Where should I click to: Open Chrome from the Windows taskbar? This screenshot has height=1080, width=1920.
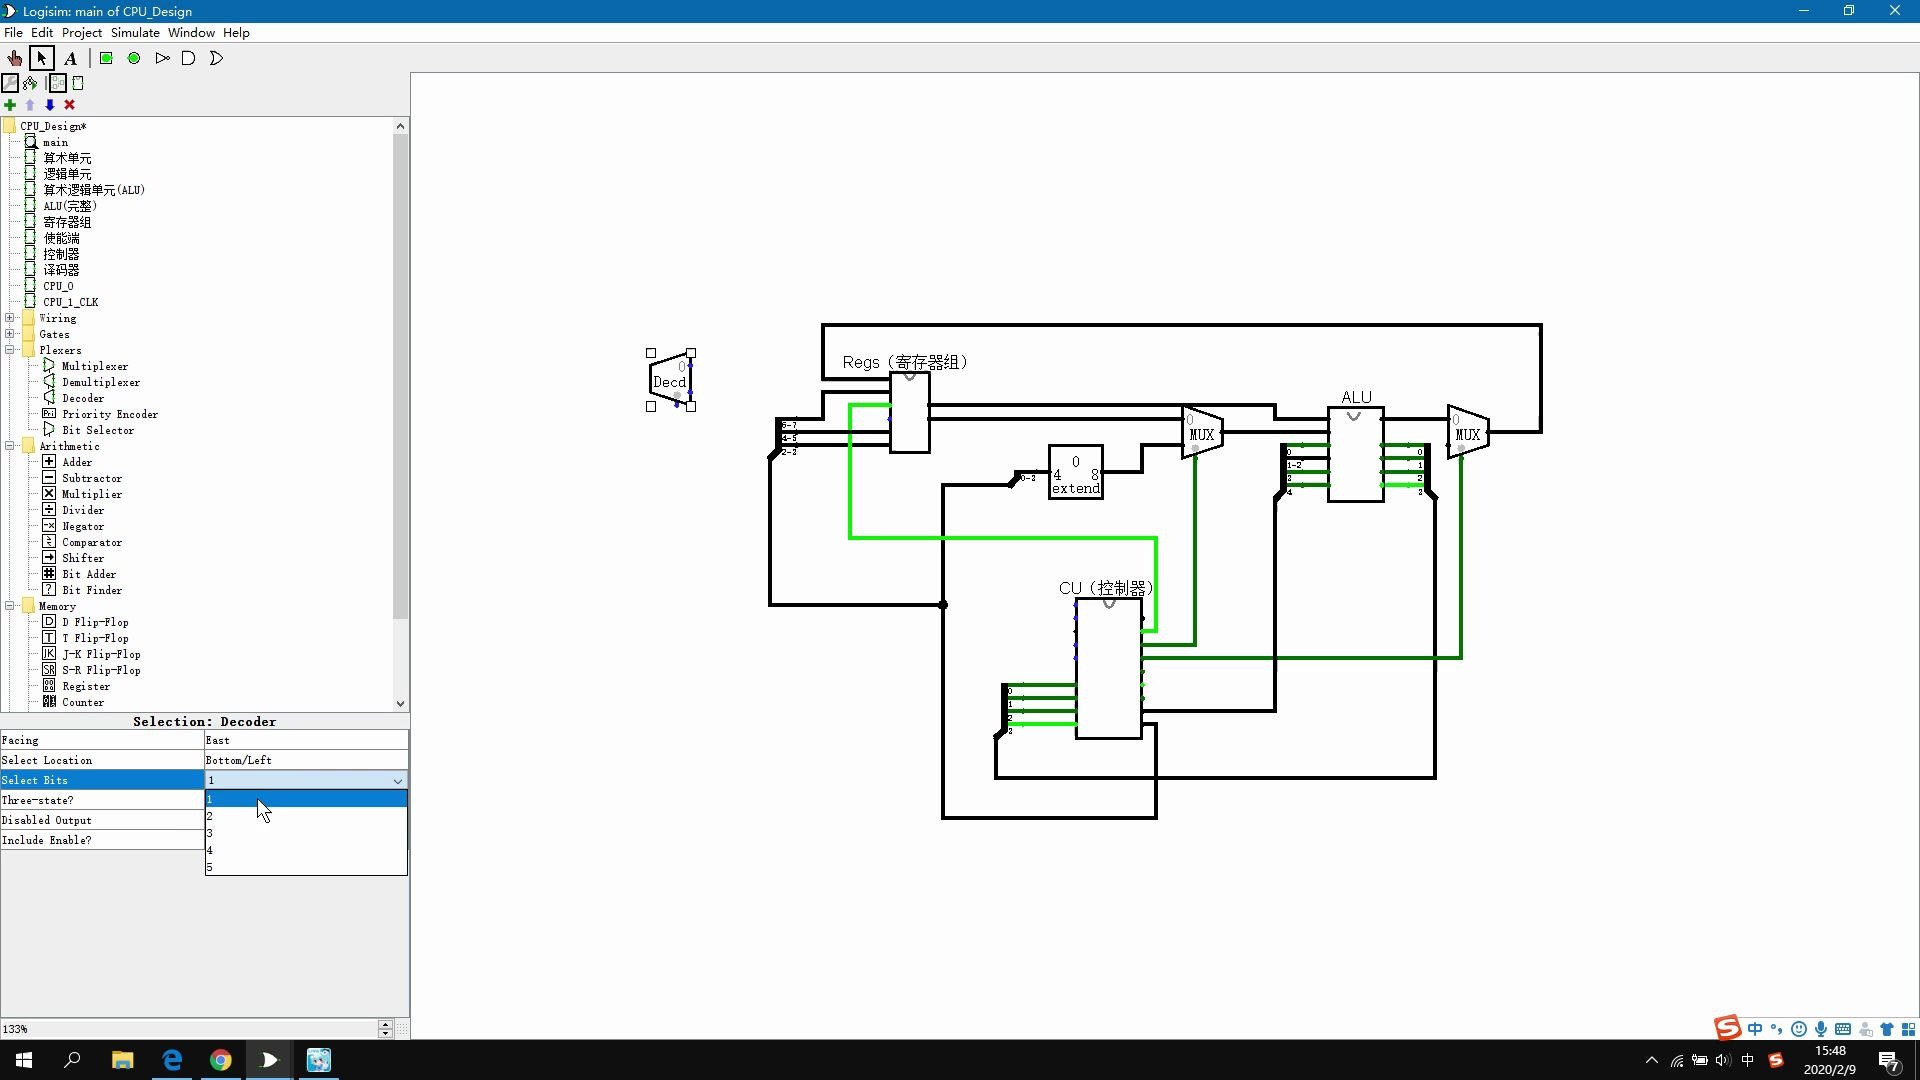[221, 1060]
